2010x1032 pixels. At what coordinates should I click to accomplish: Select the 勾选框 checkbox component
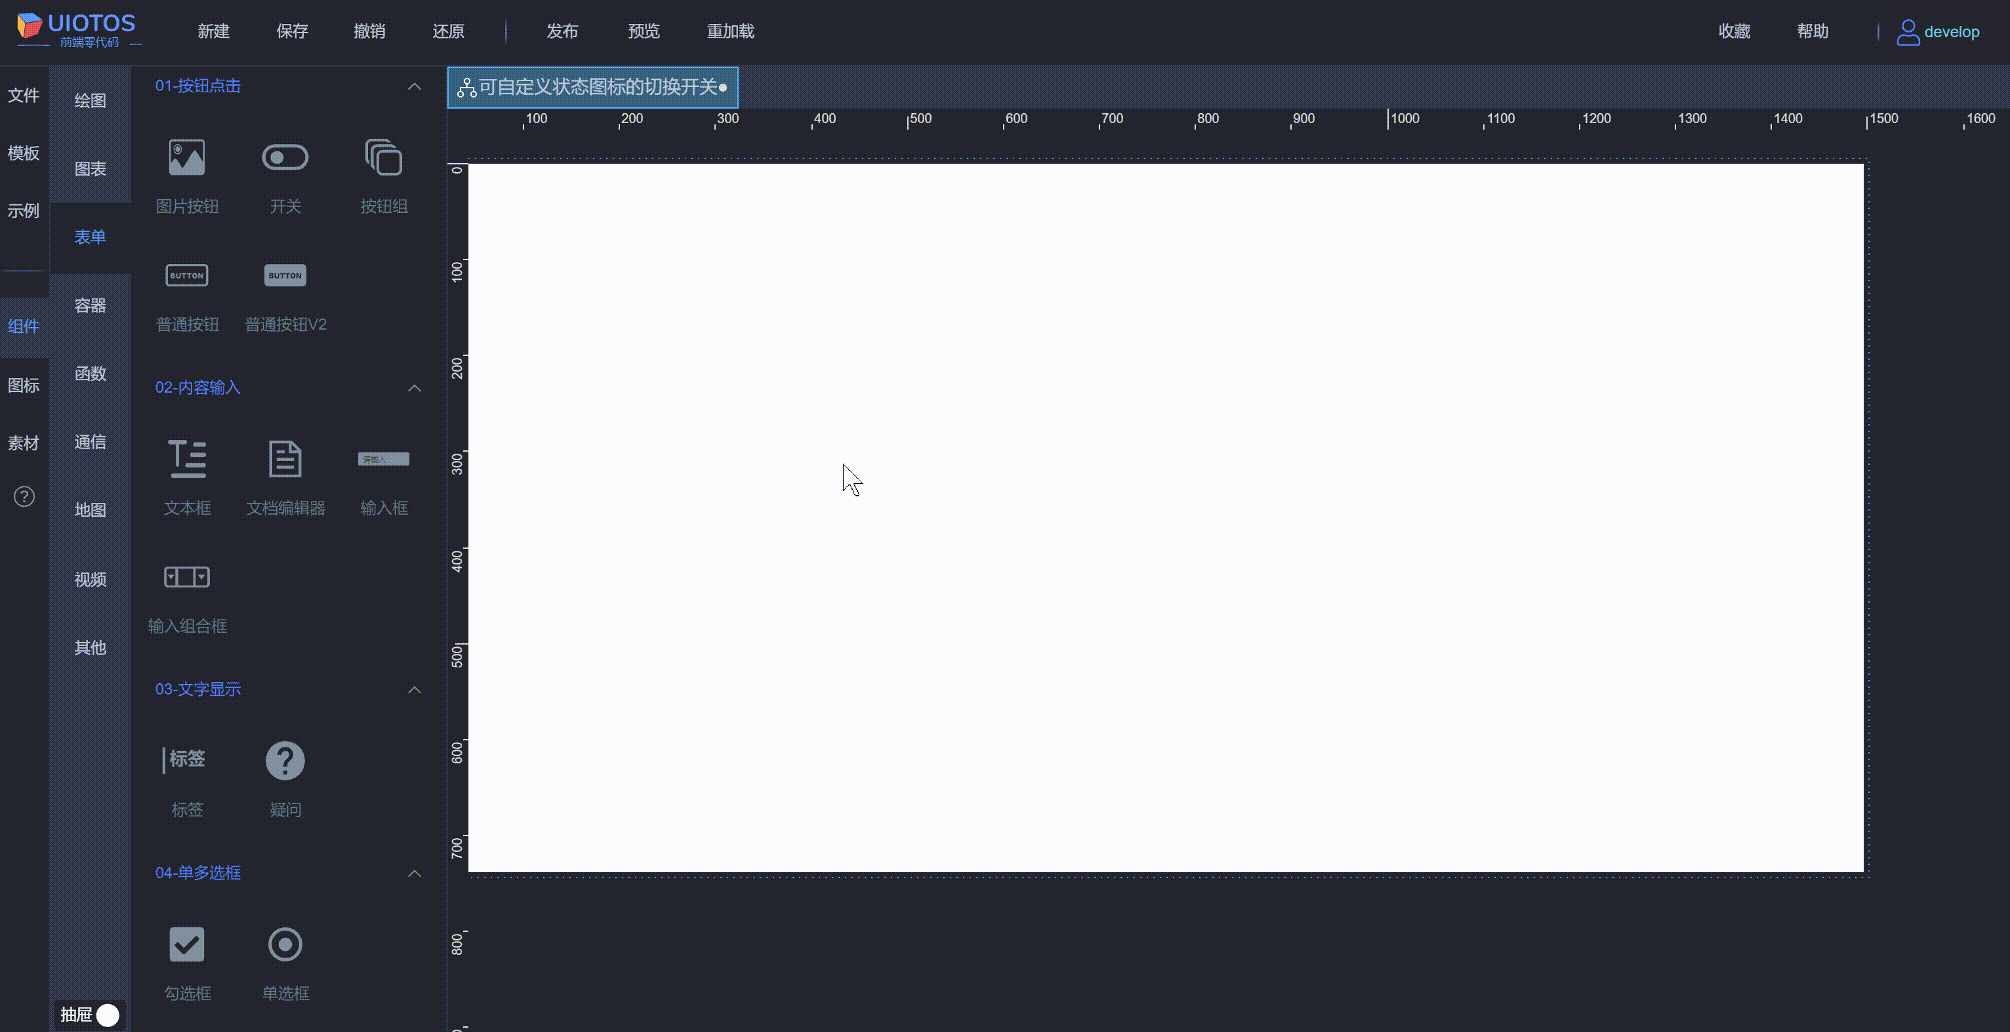pyautogui.click(x=186, y=944)
